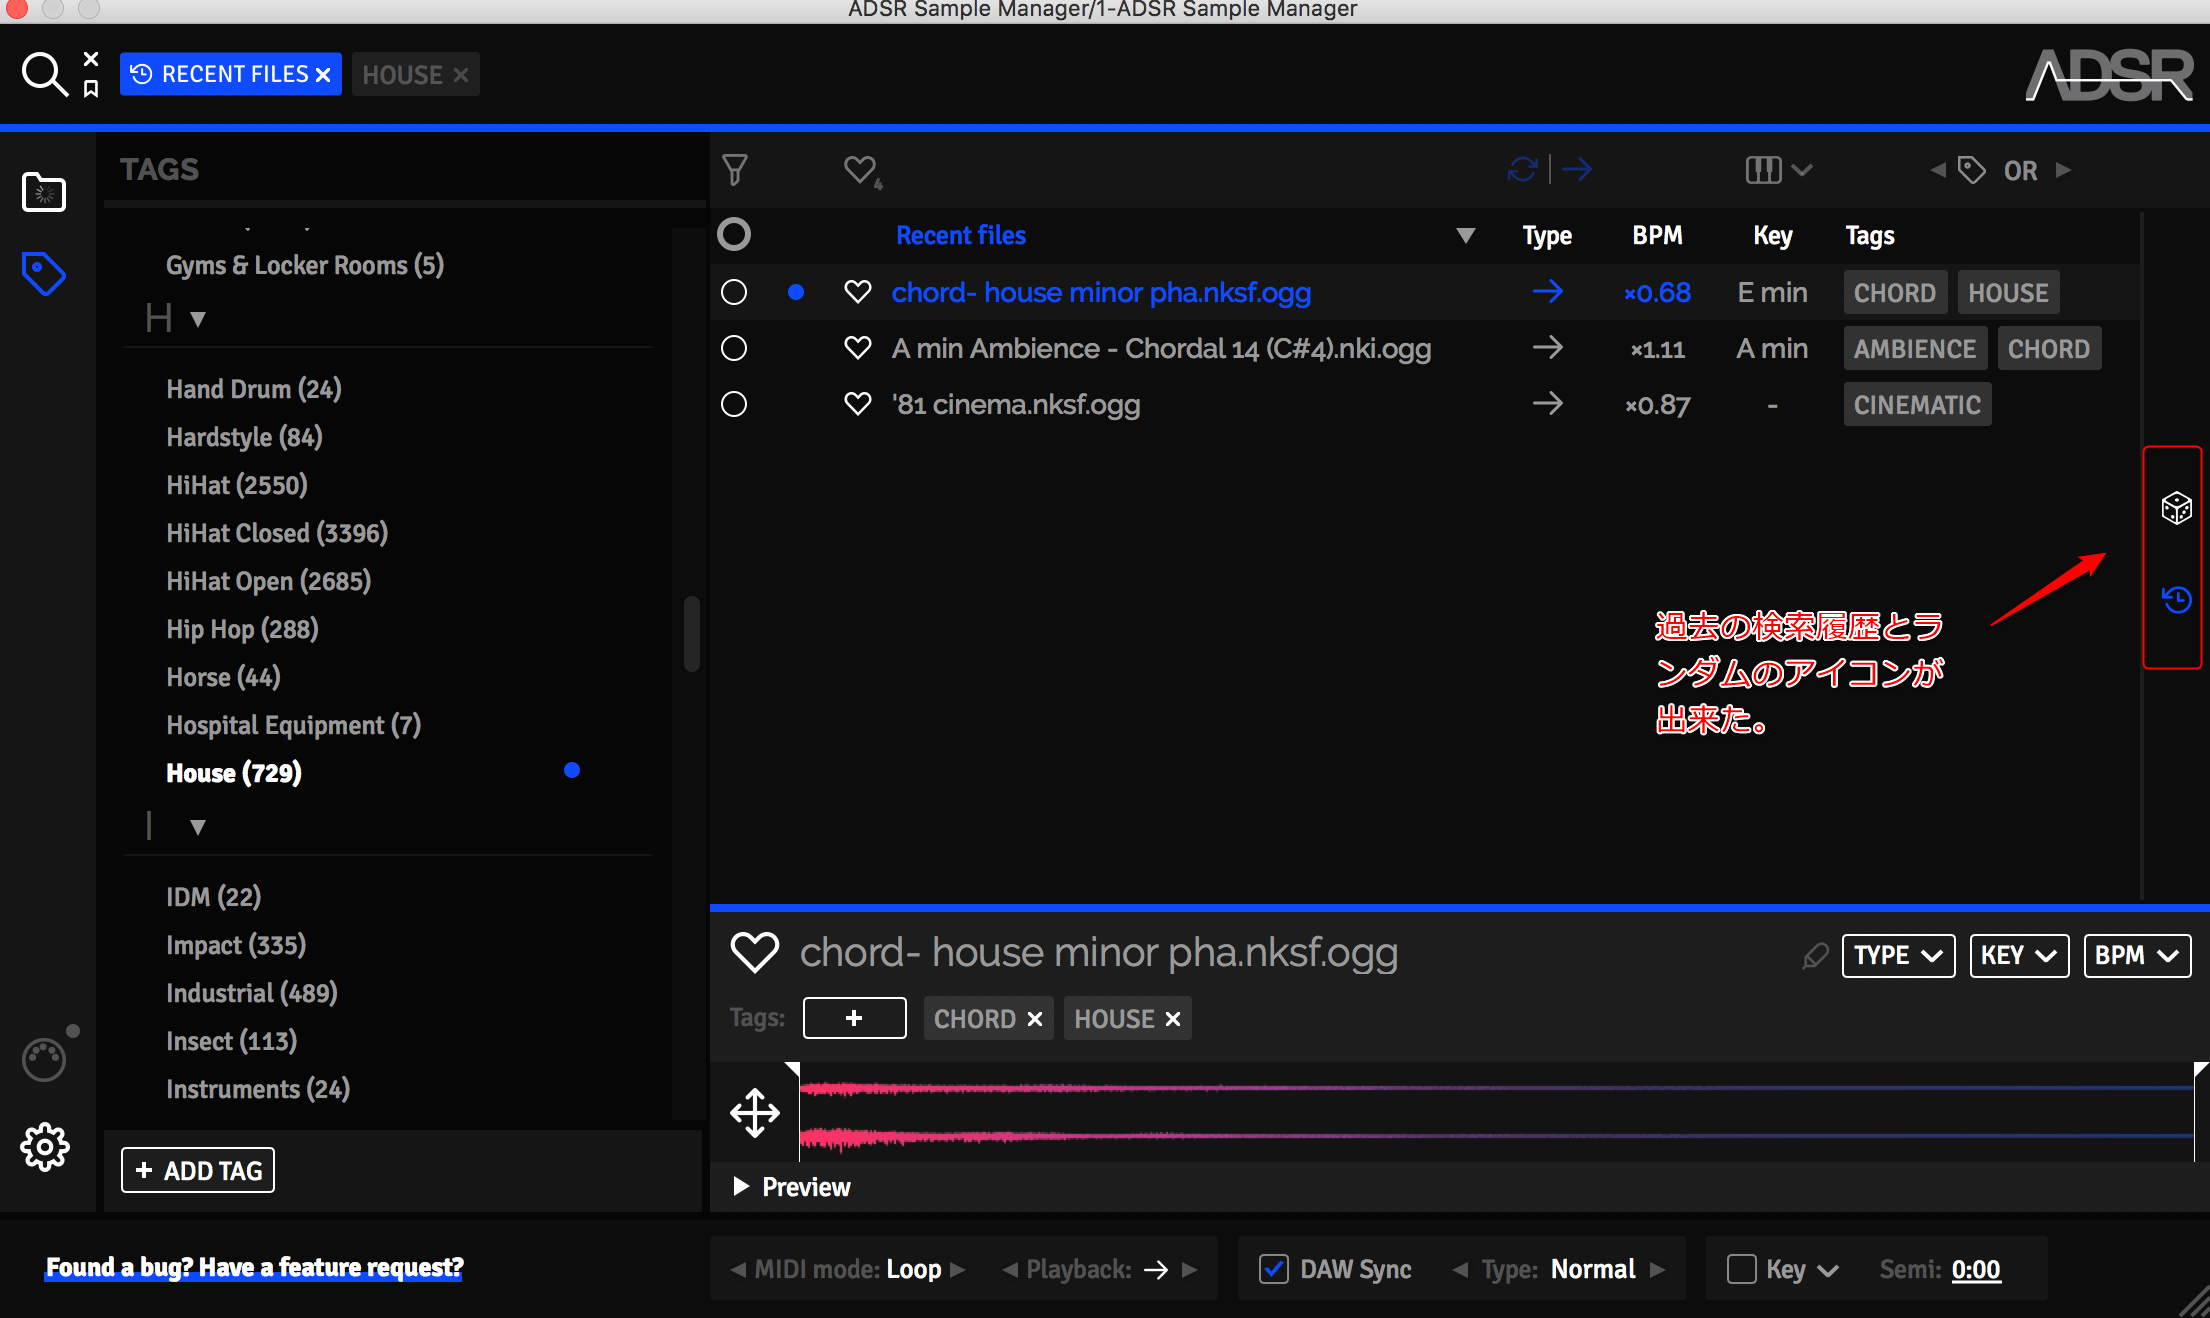Enable the Key checkbox
The height and width of the screenshot is (1318, 2210).
pyautogui.click(x=1741, y=1269)
